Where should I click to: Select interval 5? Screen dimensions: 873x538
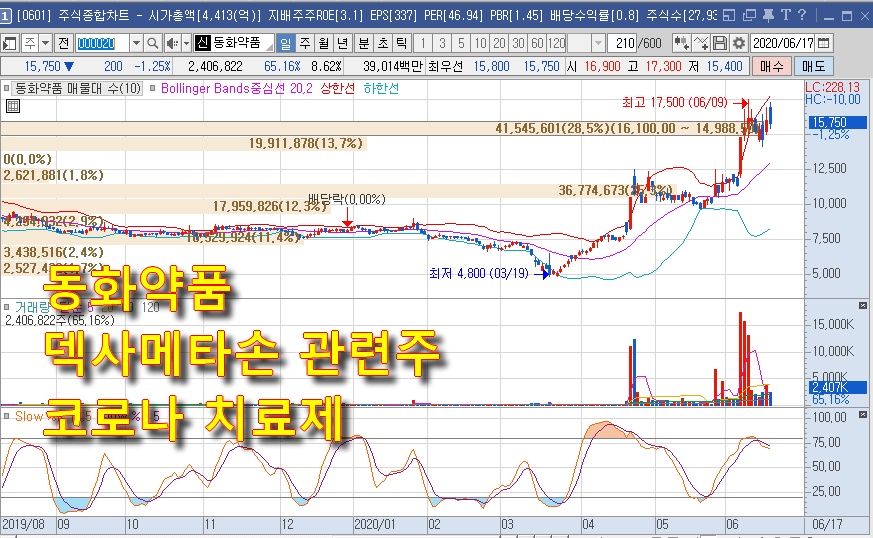tap(461, 43)
